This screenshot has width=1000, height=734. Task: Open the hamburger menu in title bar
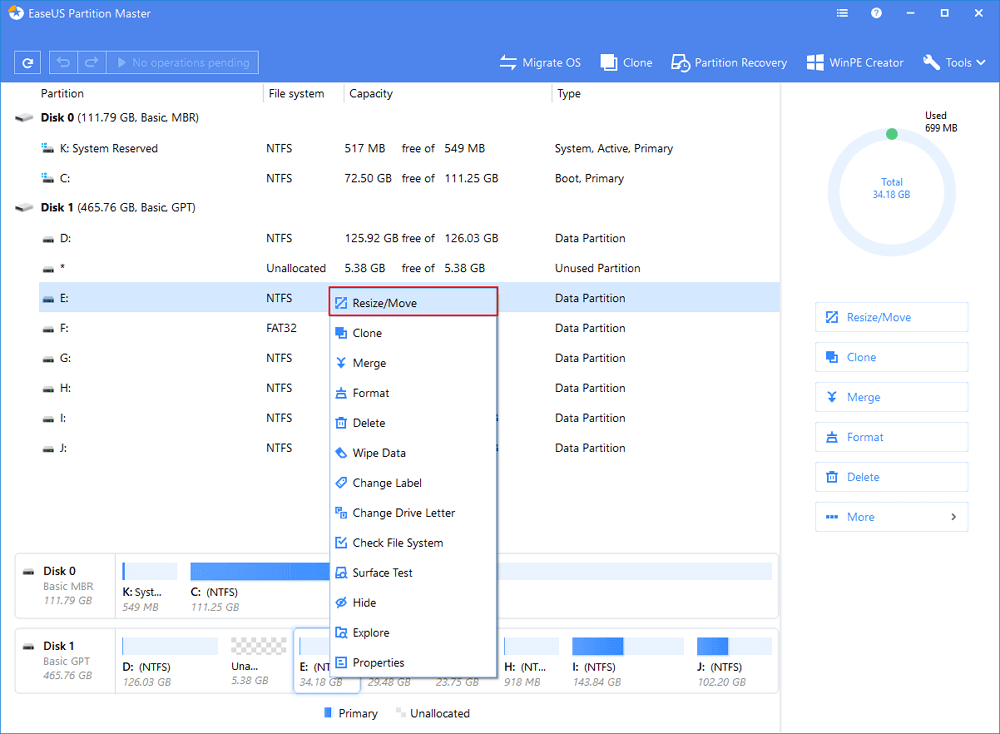pos(842,14)
